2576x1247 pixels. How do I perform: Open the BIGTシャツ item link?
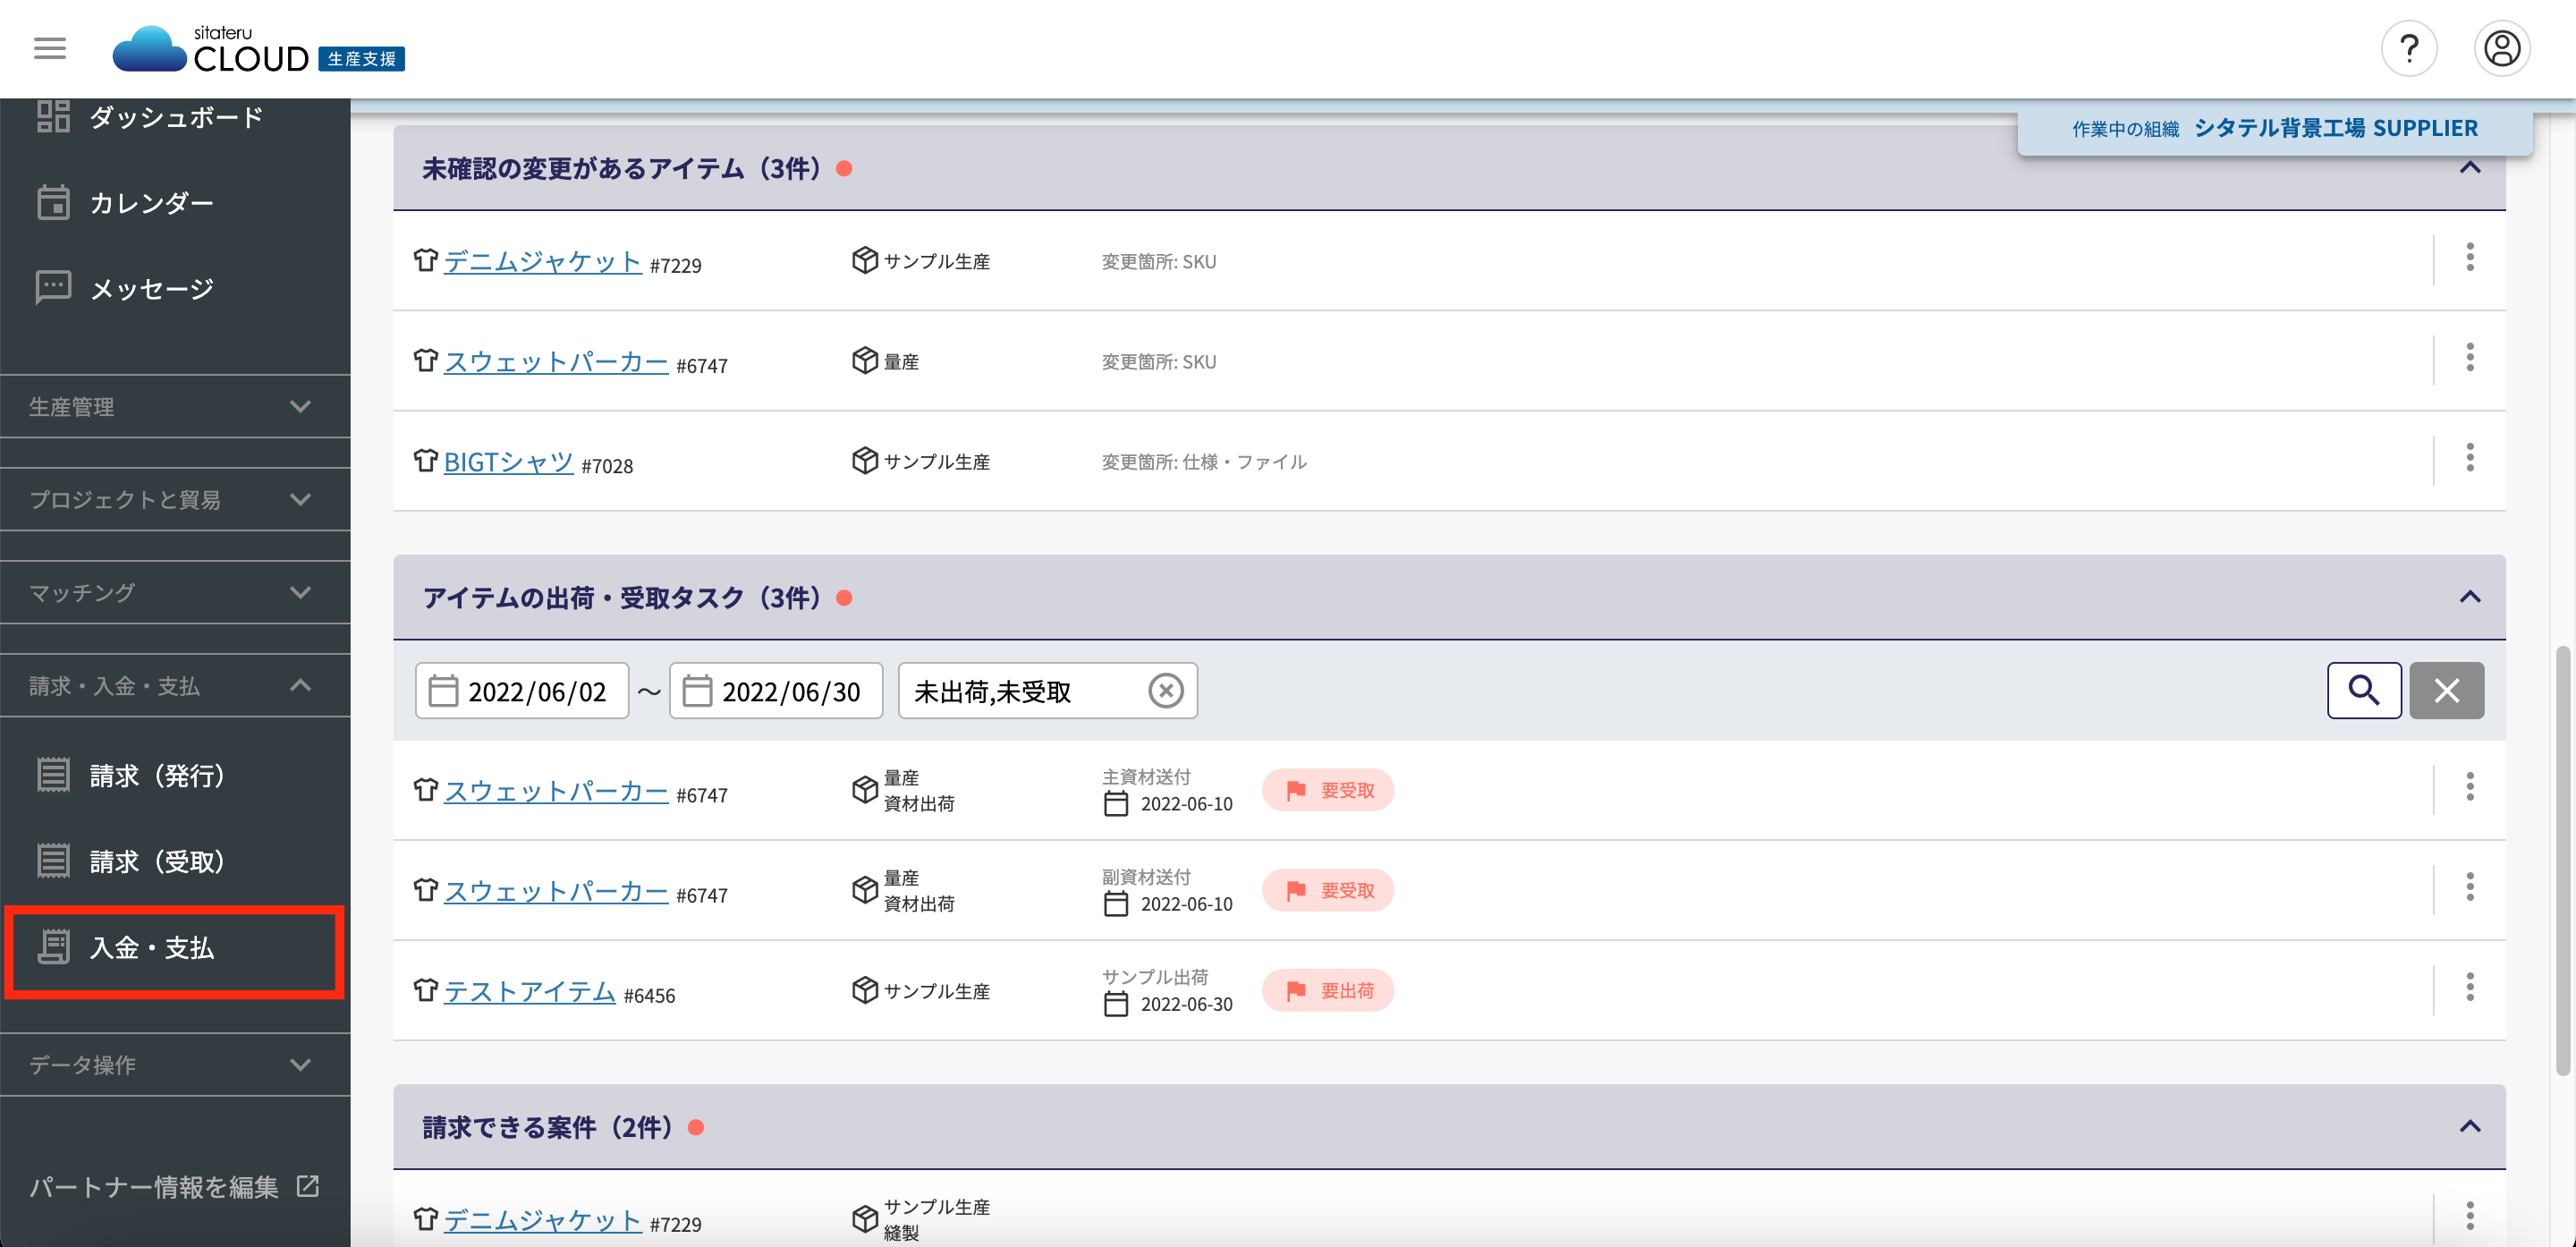508,462
